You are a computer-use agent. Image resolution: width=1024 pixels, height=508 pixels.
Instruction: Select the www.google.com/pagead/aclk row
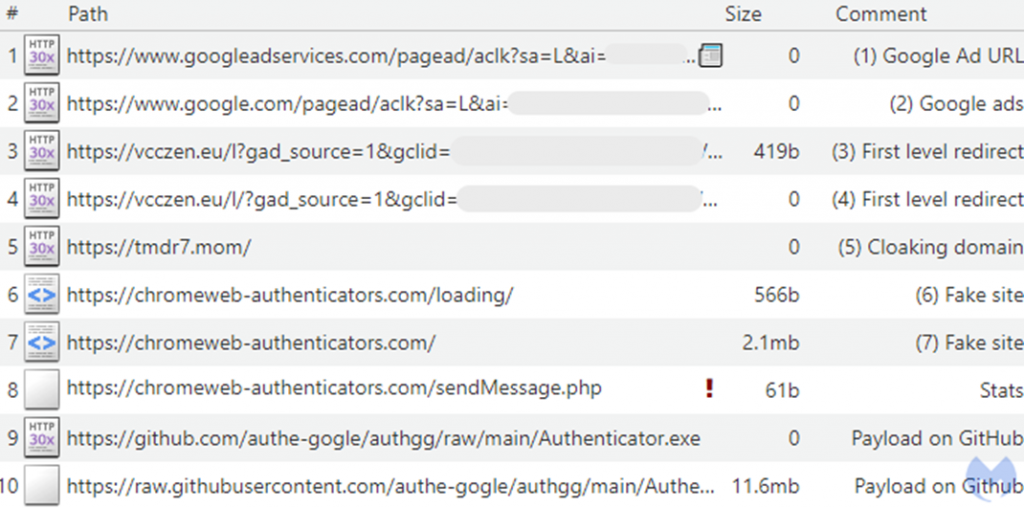tap(512, 103)
